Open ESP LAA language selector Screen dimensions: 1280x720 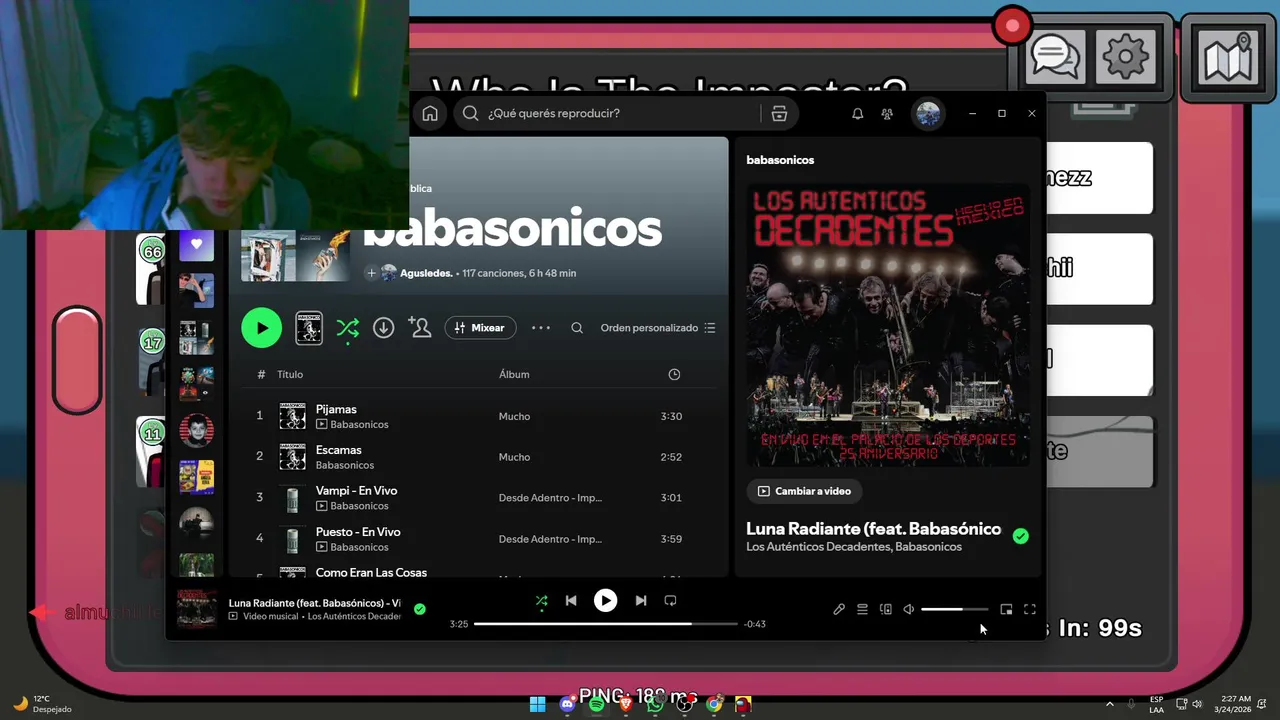coord(1156,704)
